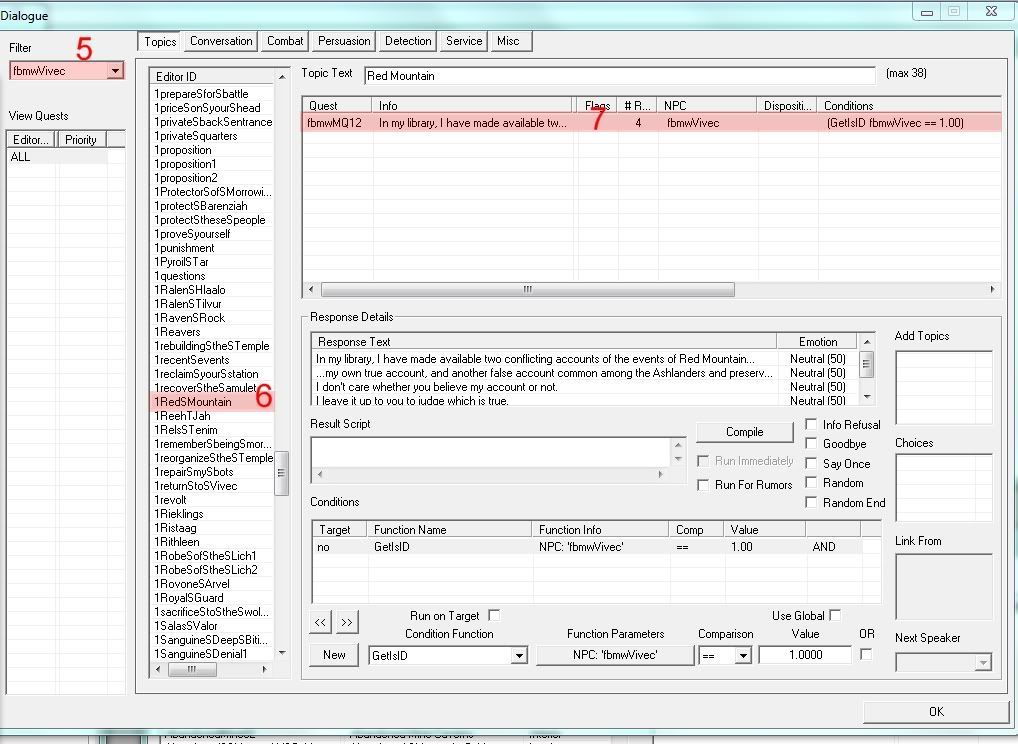
Task: Open the Comparison operator dropdown
Action: [x=743, y=656]
